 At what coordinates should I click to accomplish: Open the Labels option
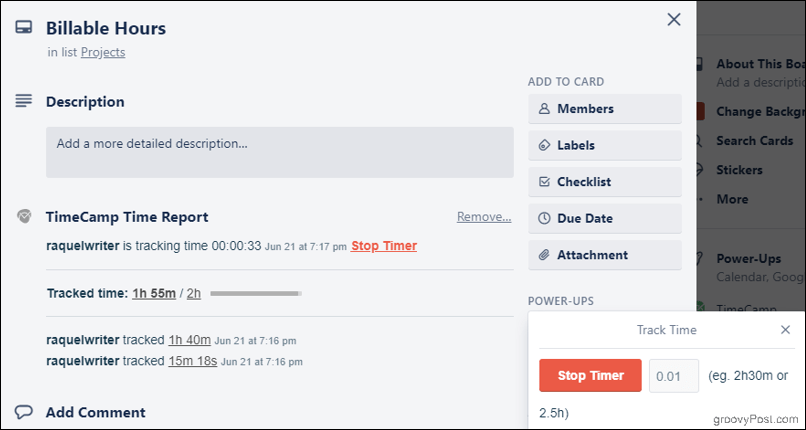(604, 145)
